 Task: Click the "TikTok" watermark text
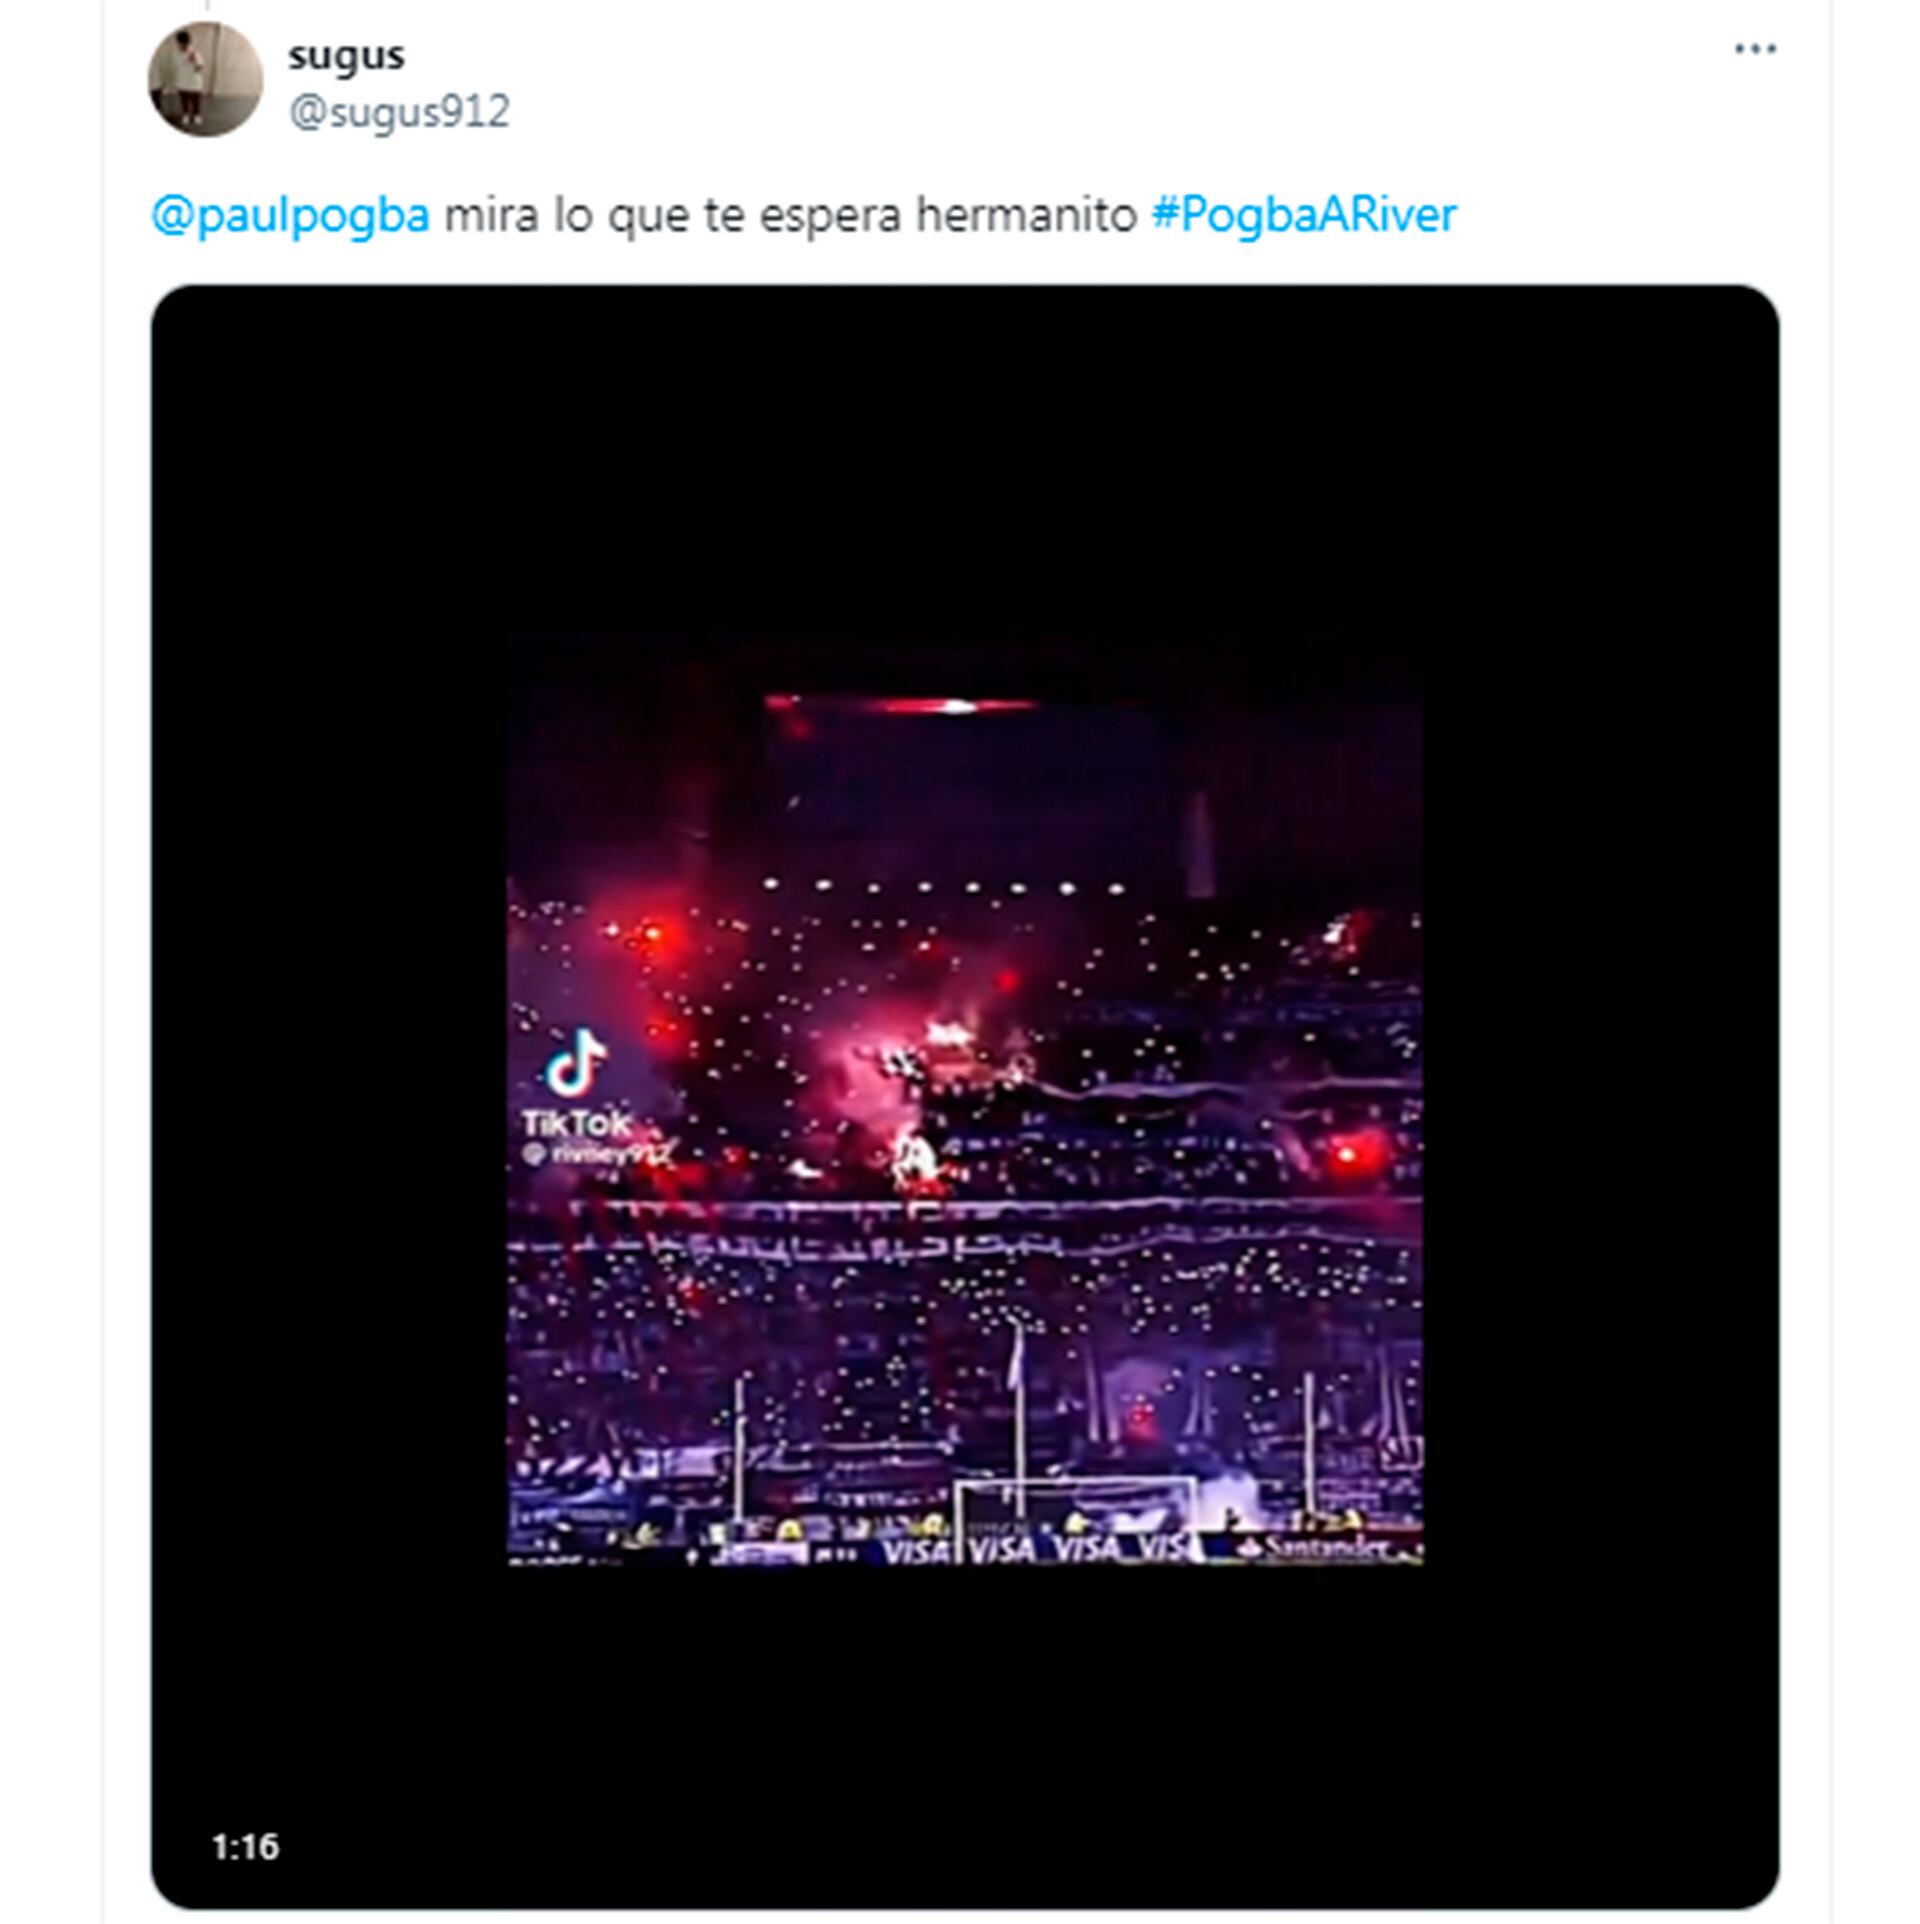click(576, 1123)
